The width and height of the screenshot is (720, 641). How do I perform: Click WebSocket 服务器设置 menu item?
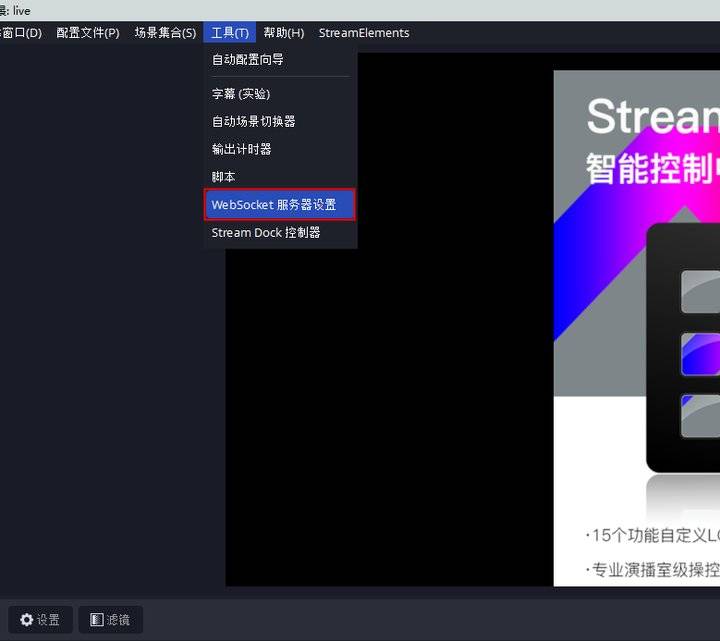pos(280,205)
